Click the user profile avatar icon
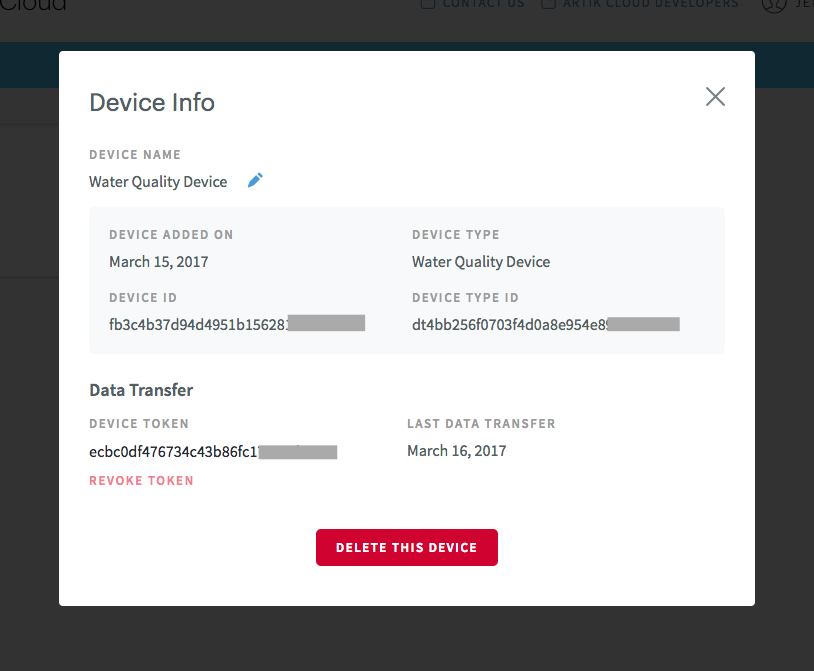The image size is (814, 671). [774, 4]
